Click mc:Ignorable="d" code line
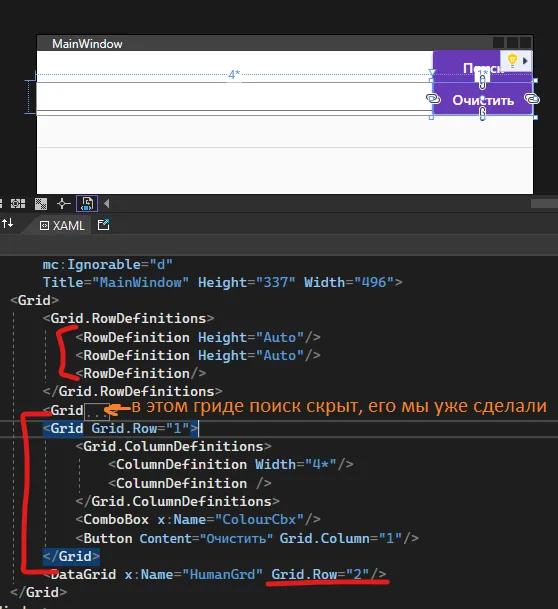 pyautogui.click(x=108, y=264)
